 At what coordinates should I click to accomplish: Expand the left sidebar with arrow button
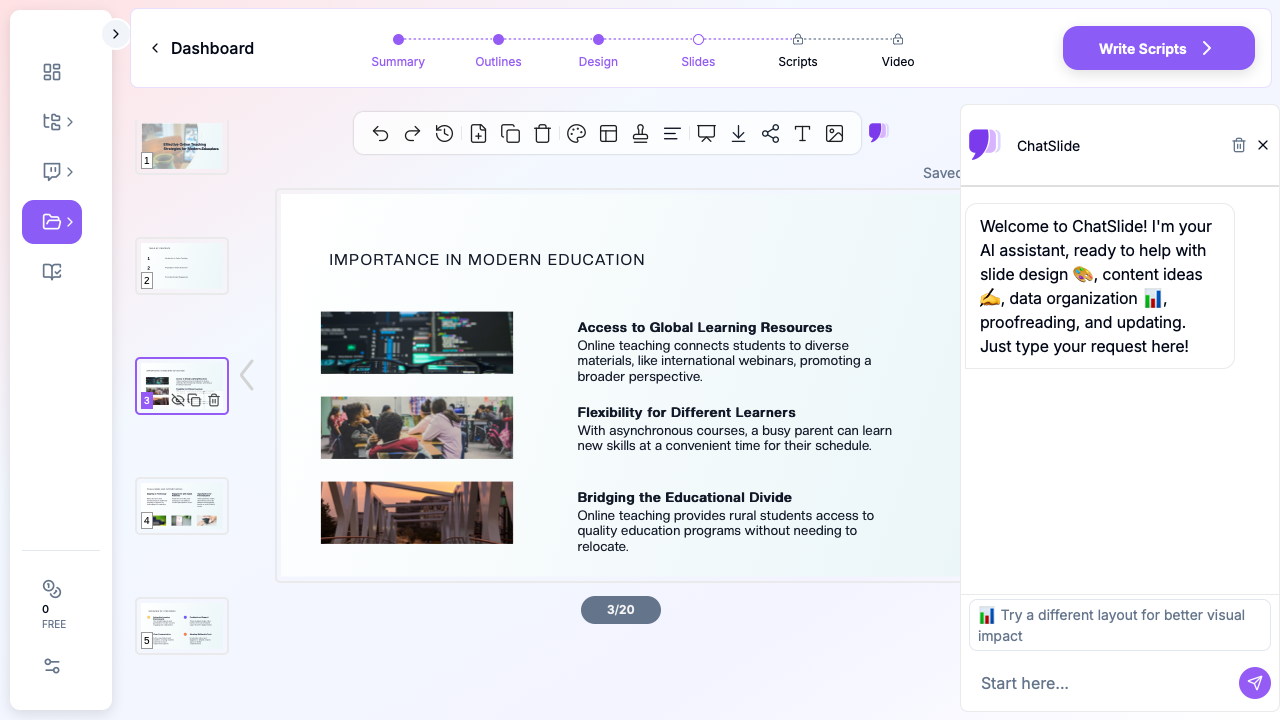115,34
